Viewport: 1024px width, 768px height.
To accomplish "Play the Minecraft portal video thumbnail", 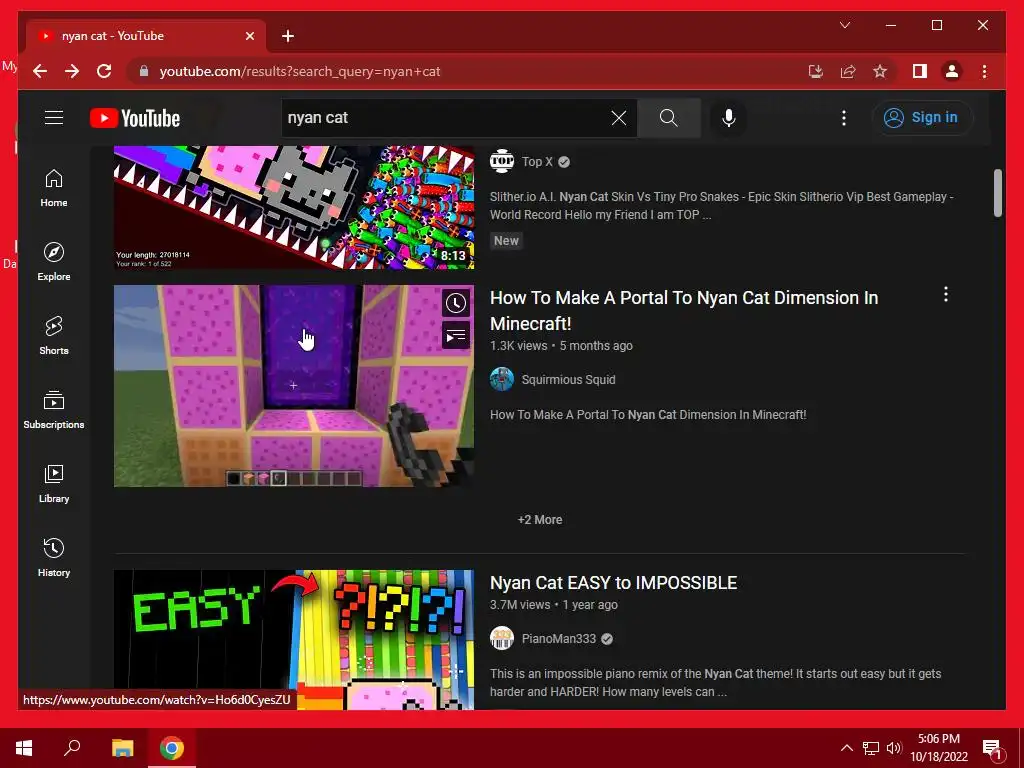I will 294,385.
